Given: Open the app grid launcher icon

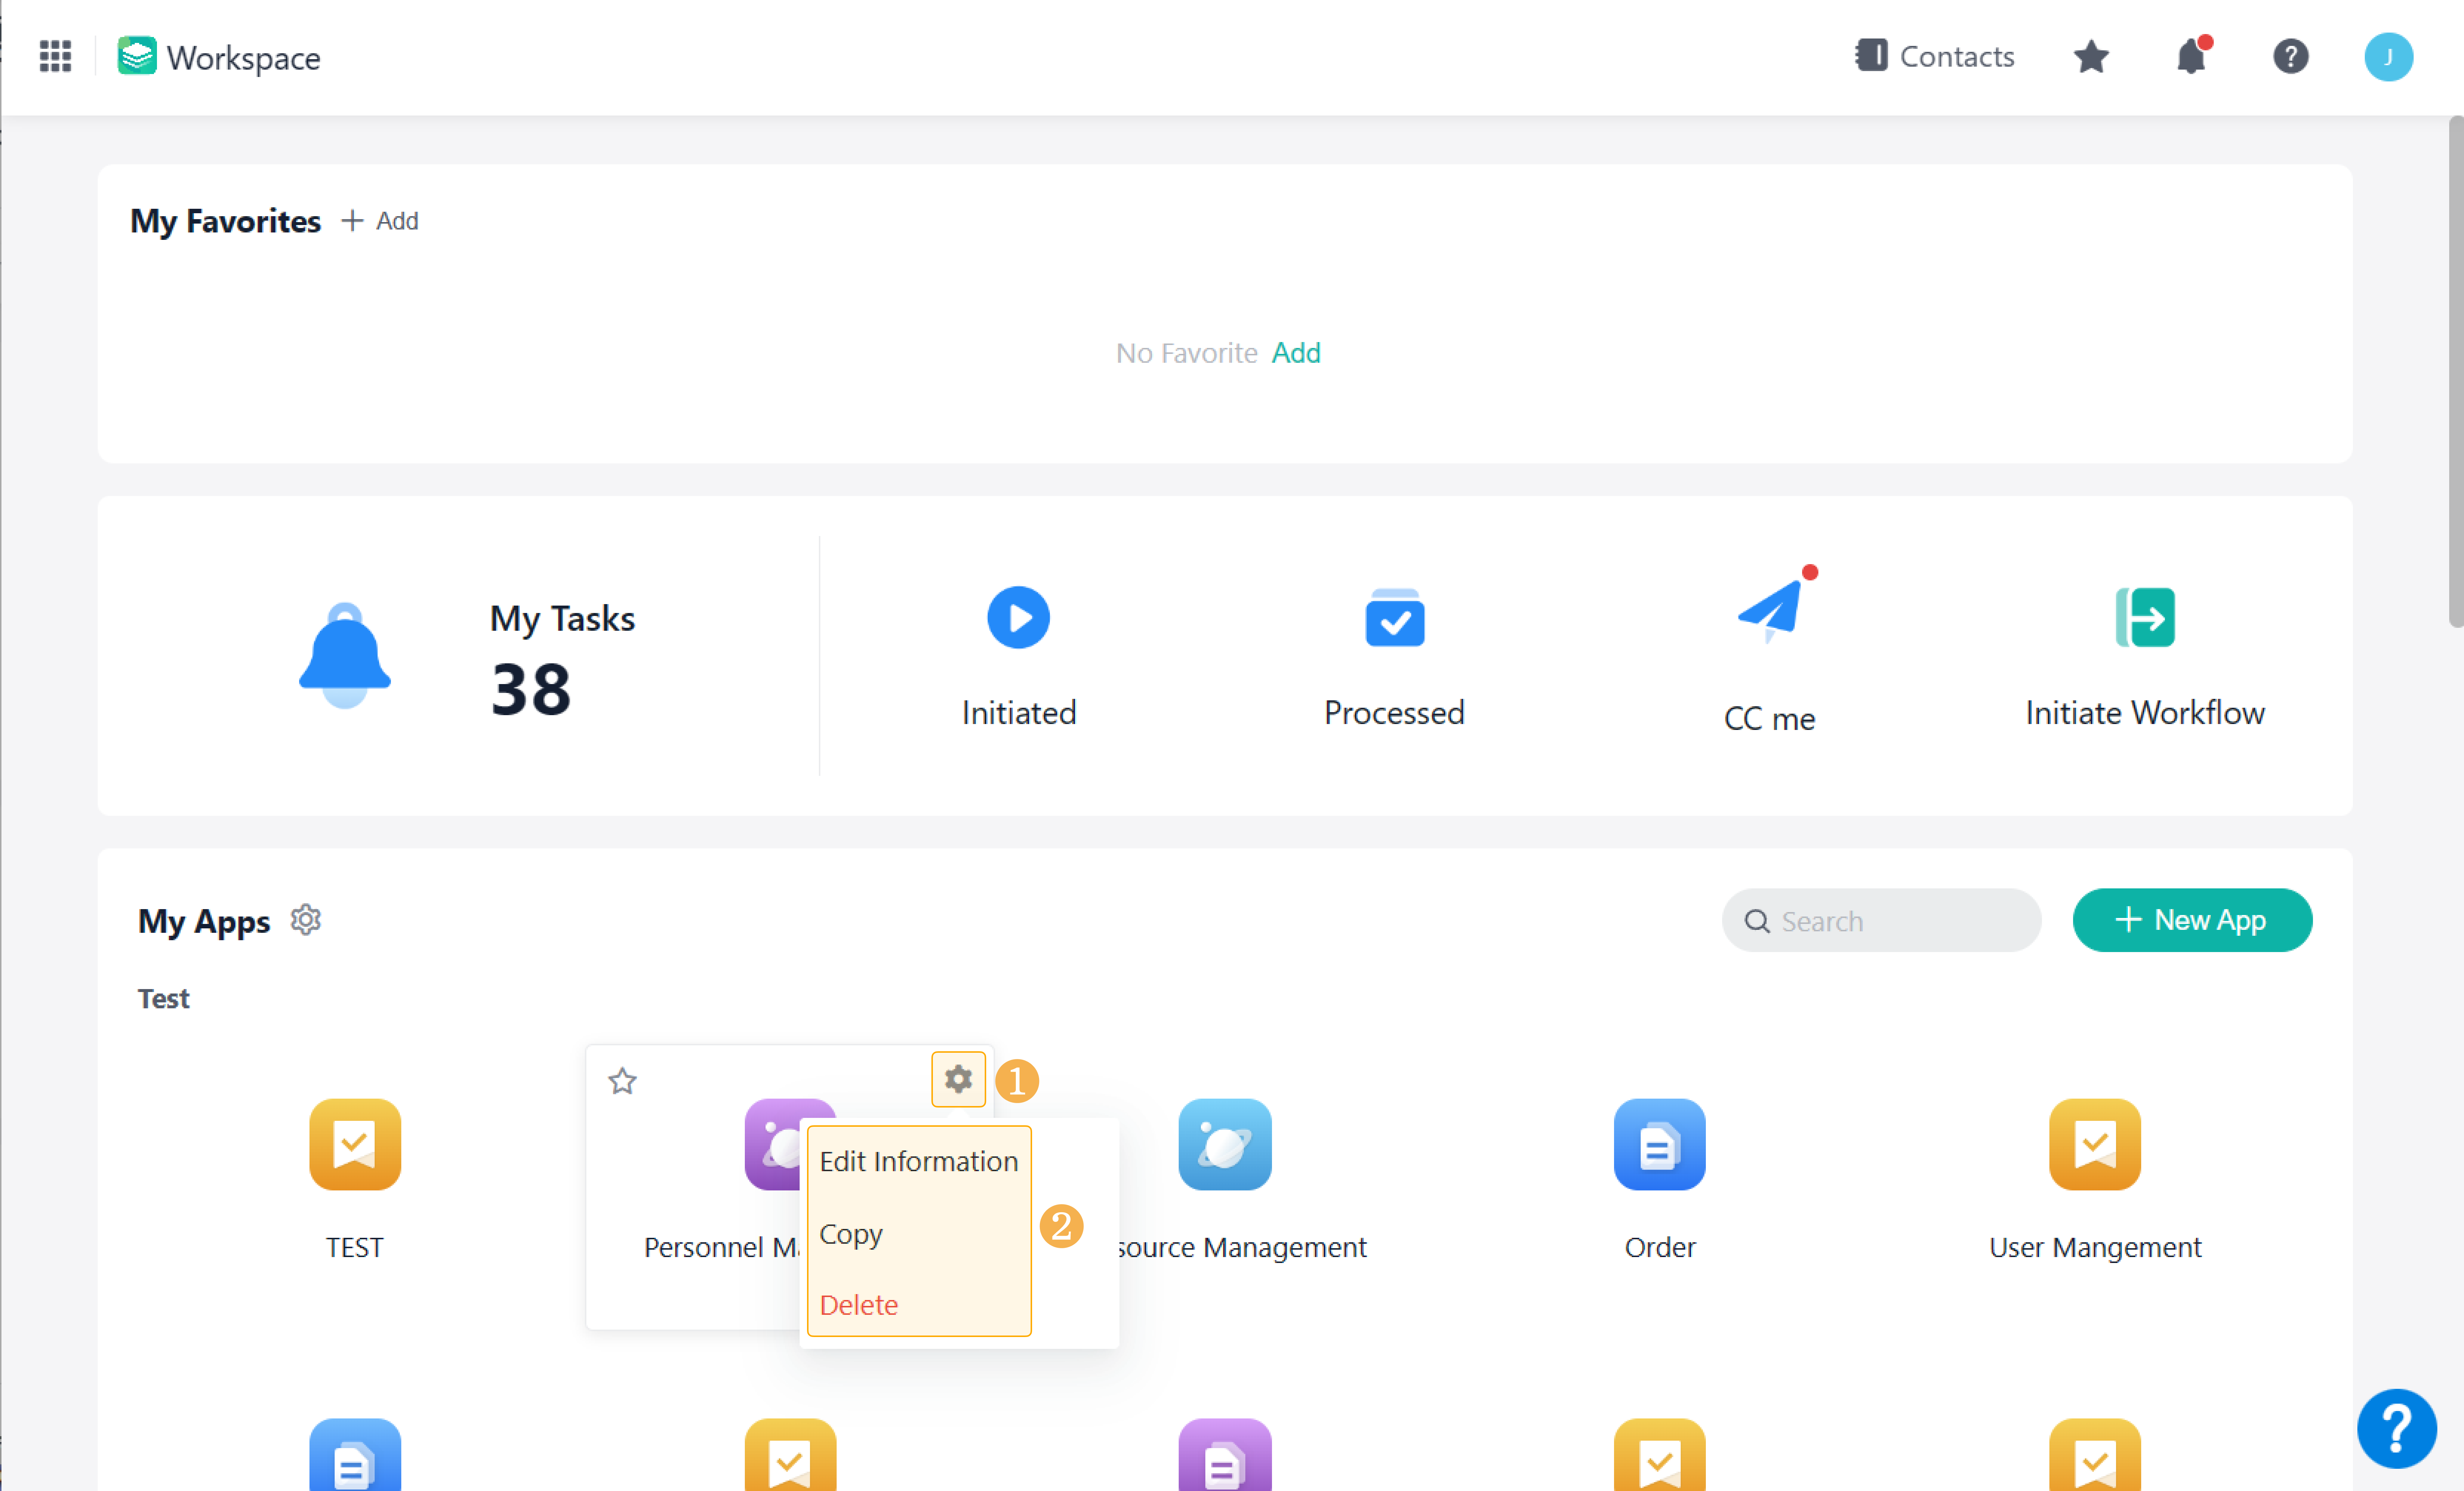Looking at the screenshot, I should [x=55, y=56].
